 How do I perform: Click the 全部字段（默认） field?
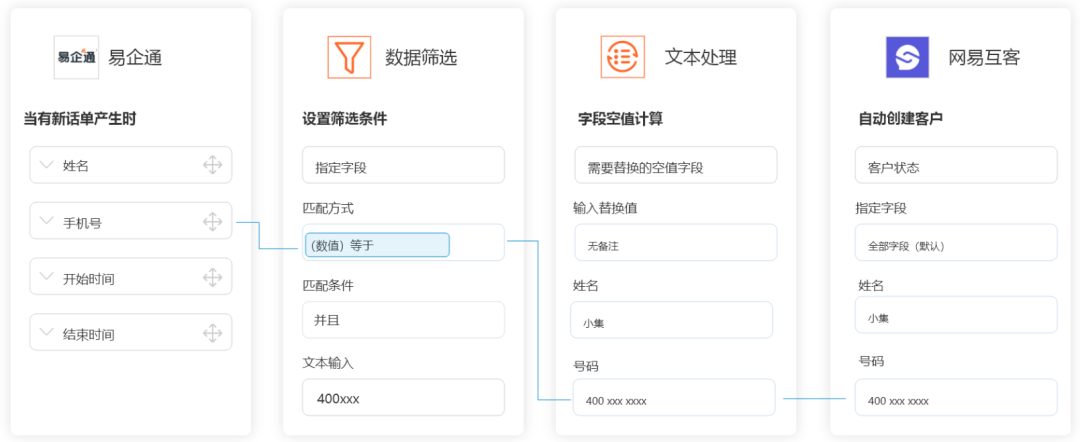[x=956, y=243]
